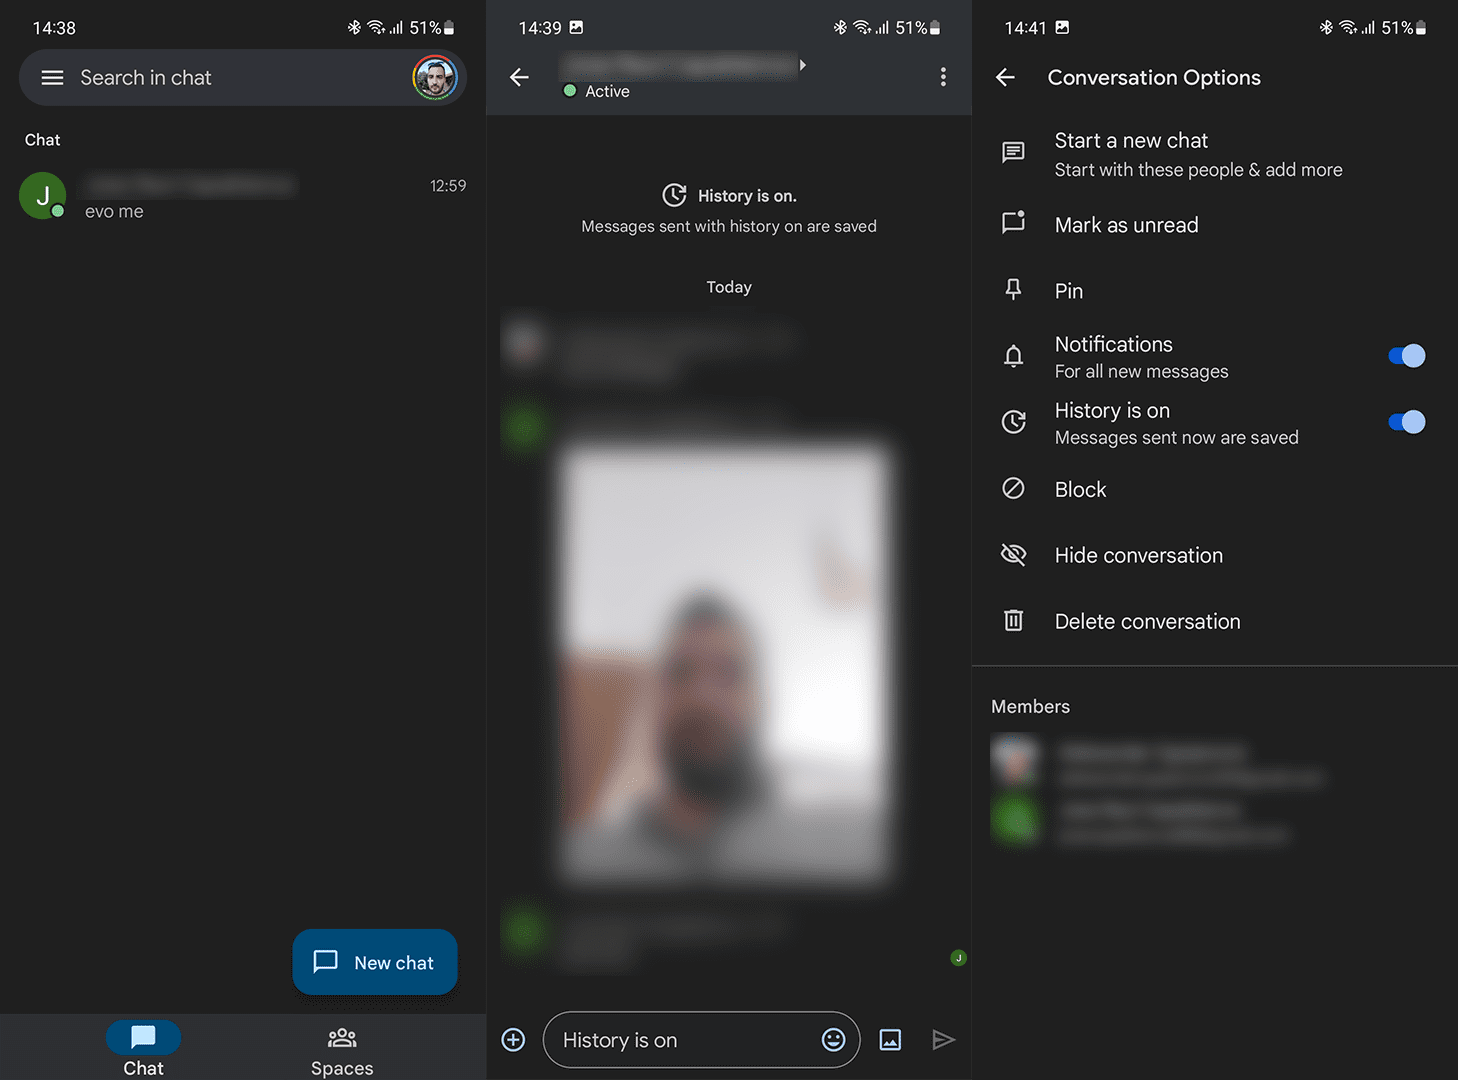Tap the history clock icon in options

point(1013,422)
